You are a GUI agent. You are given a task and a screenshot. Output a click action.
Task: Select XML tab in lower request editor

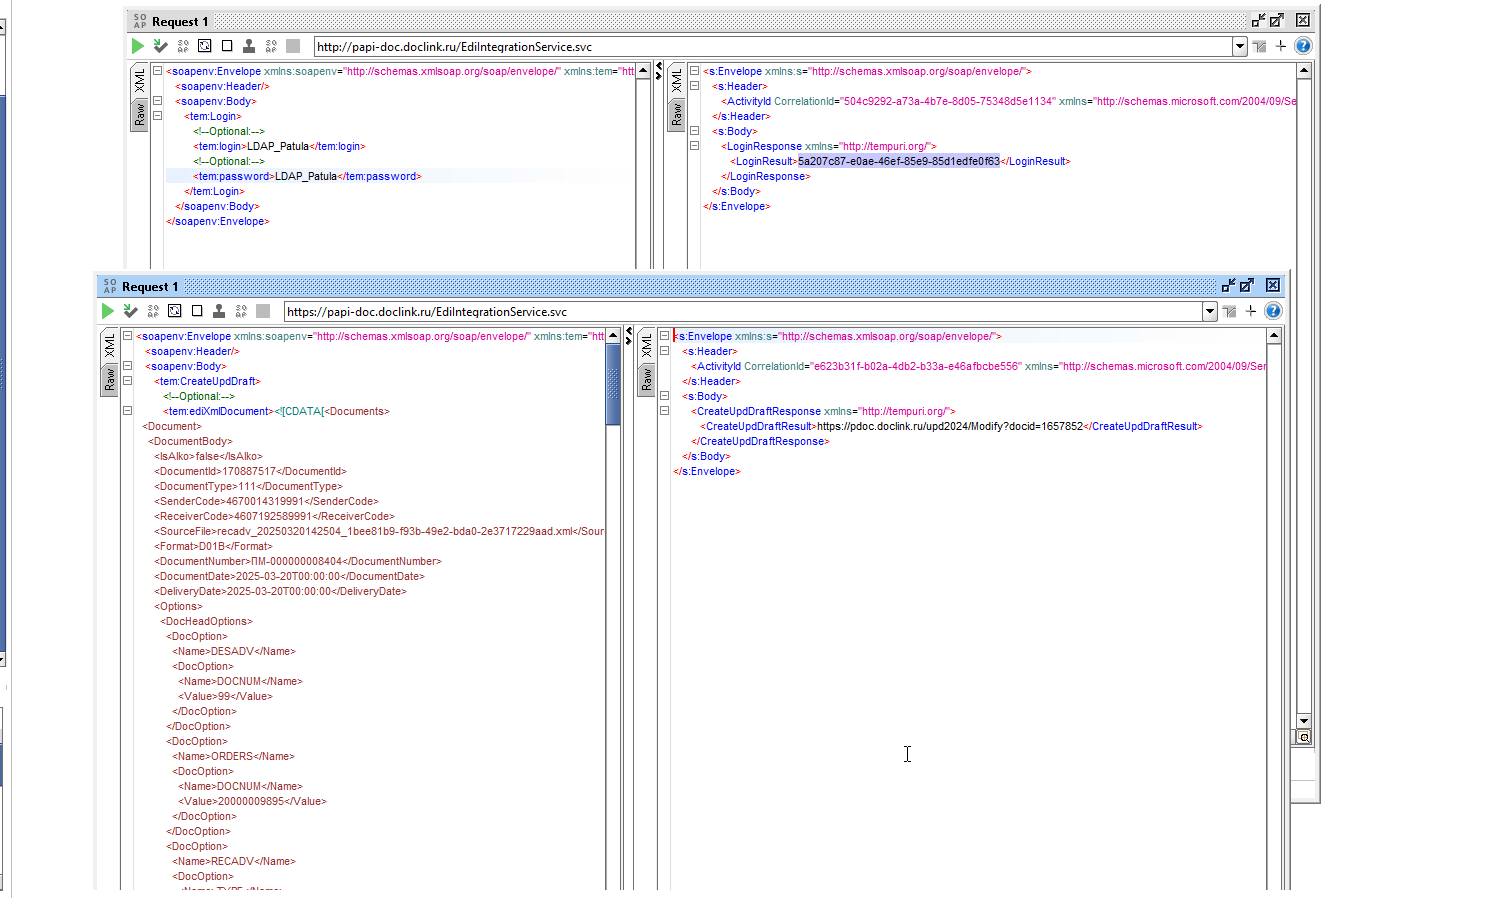pos(110,346)
